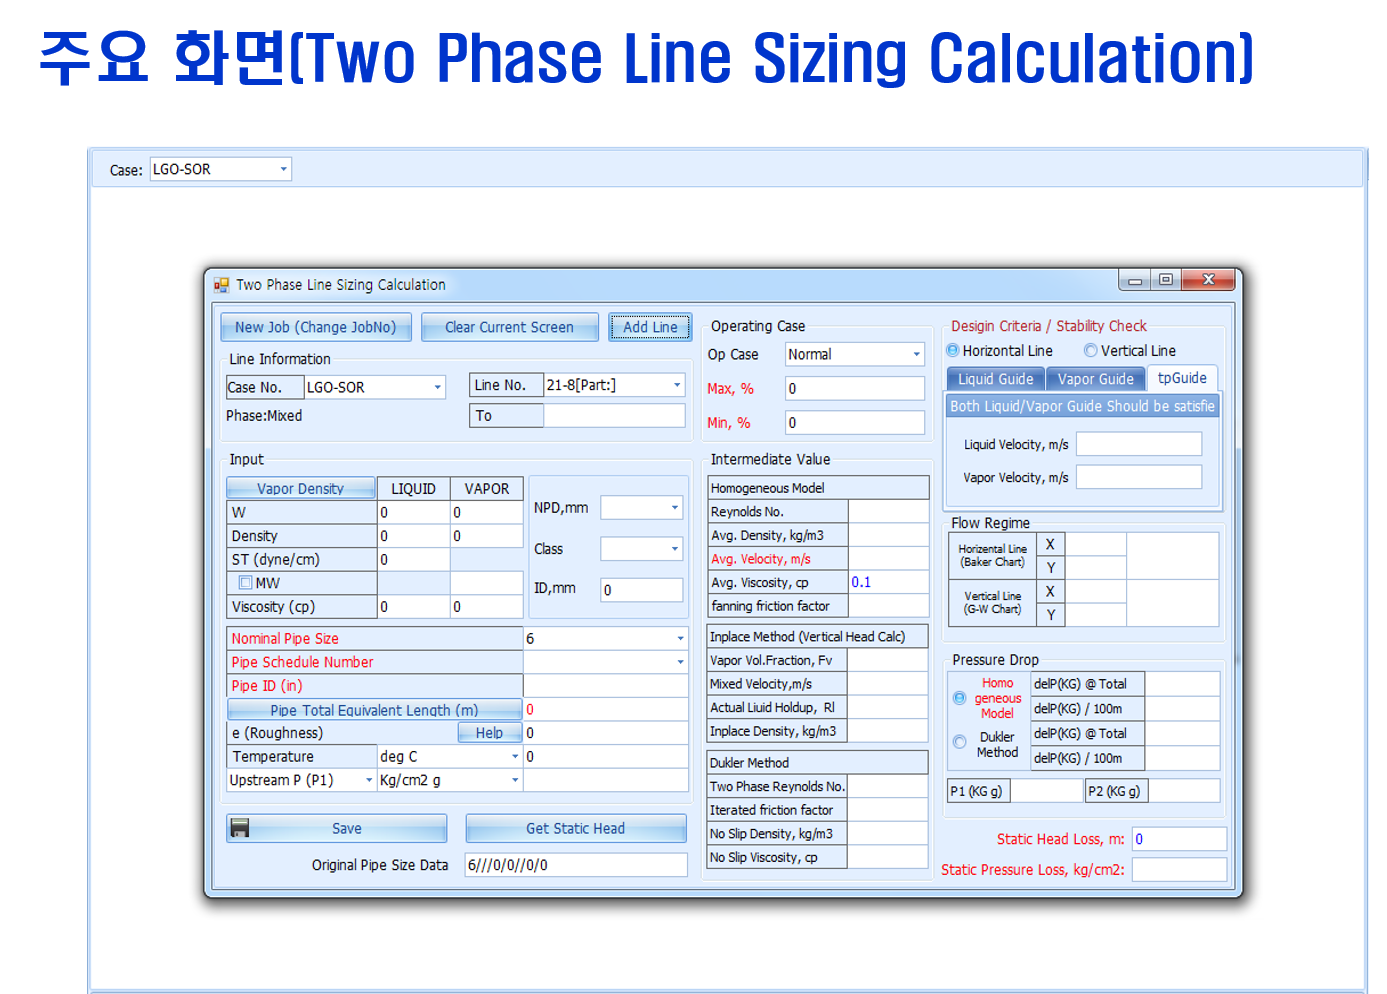Image resolution: width=1387 pixels, height=994 pixels.
Task: Open the Op Case Normal dropdown
Action: 916,355
